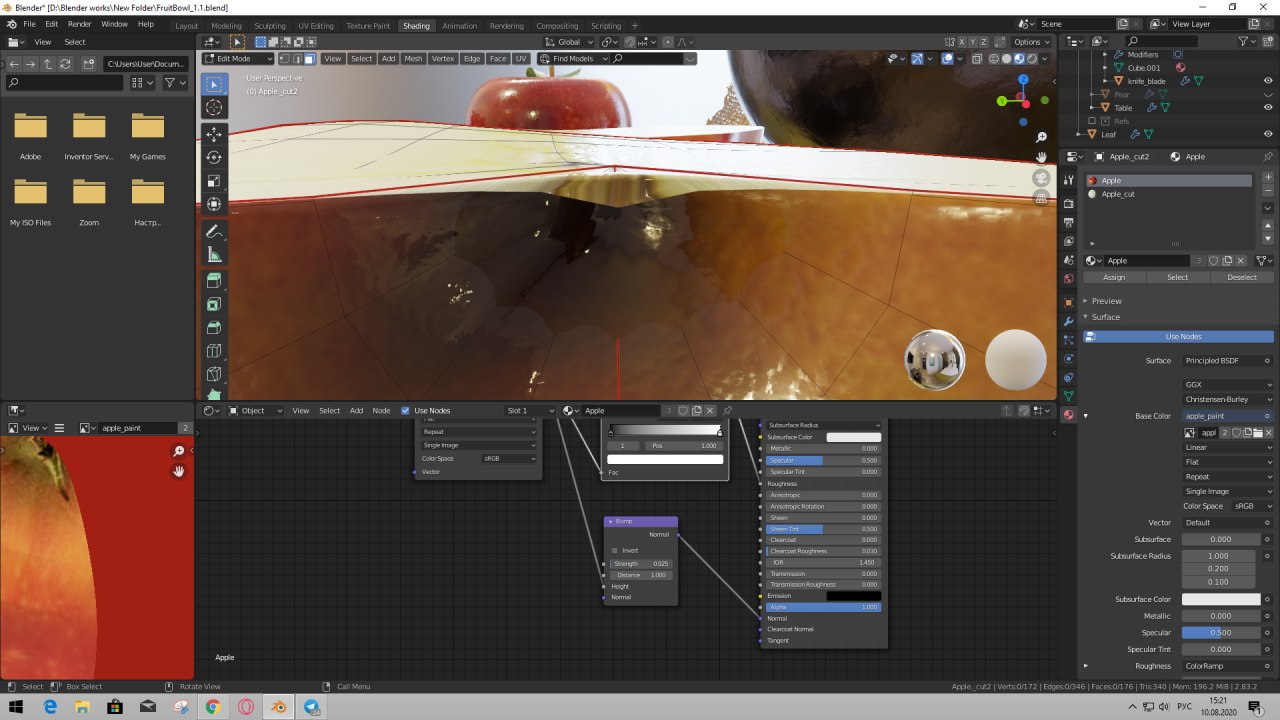Open the GGX distribution dropdown
The image size is (1280, 720).
[1228, 384]
